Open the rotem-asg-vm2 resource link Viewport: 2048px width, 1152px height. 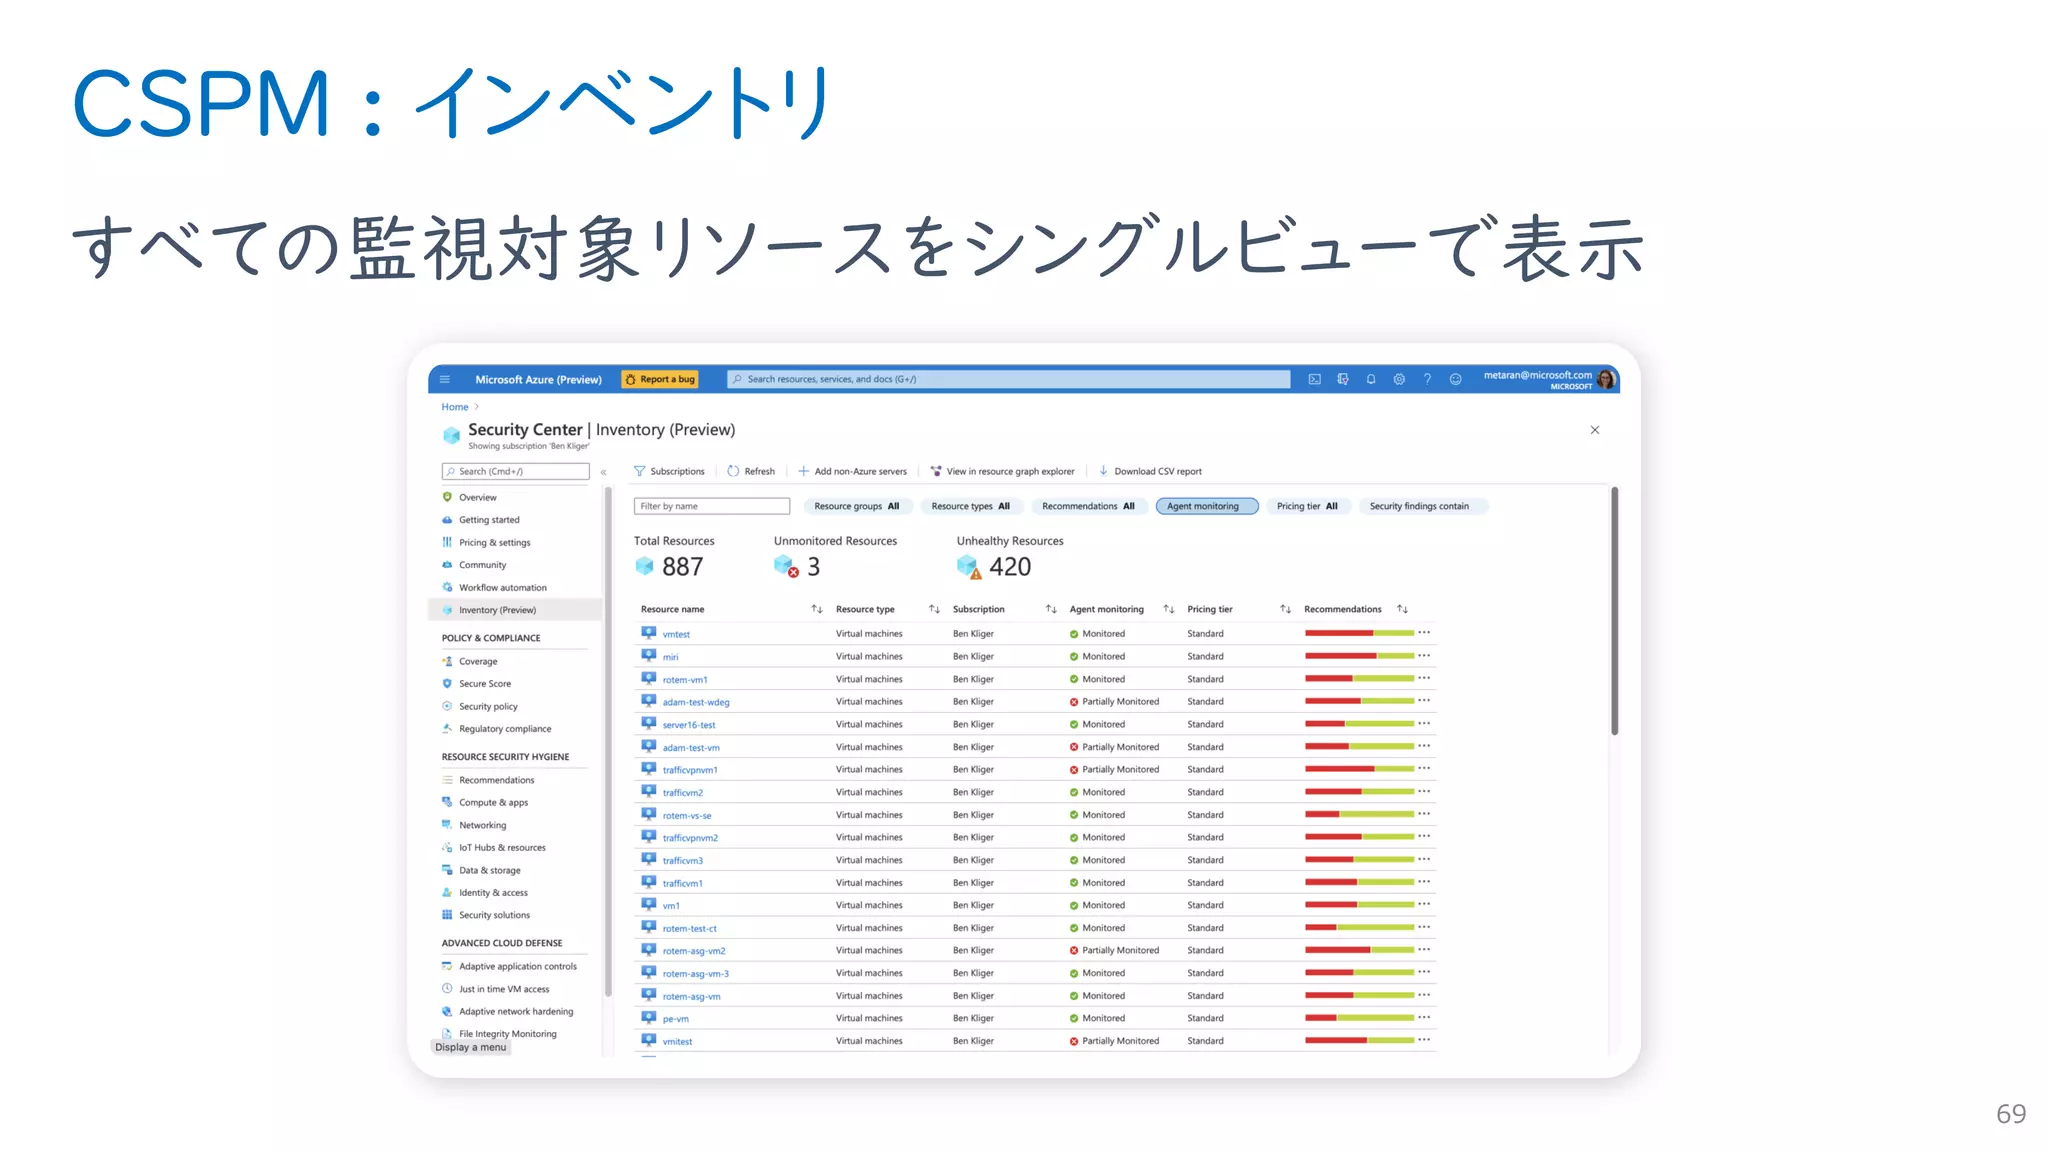(694, 951)
